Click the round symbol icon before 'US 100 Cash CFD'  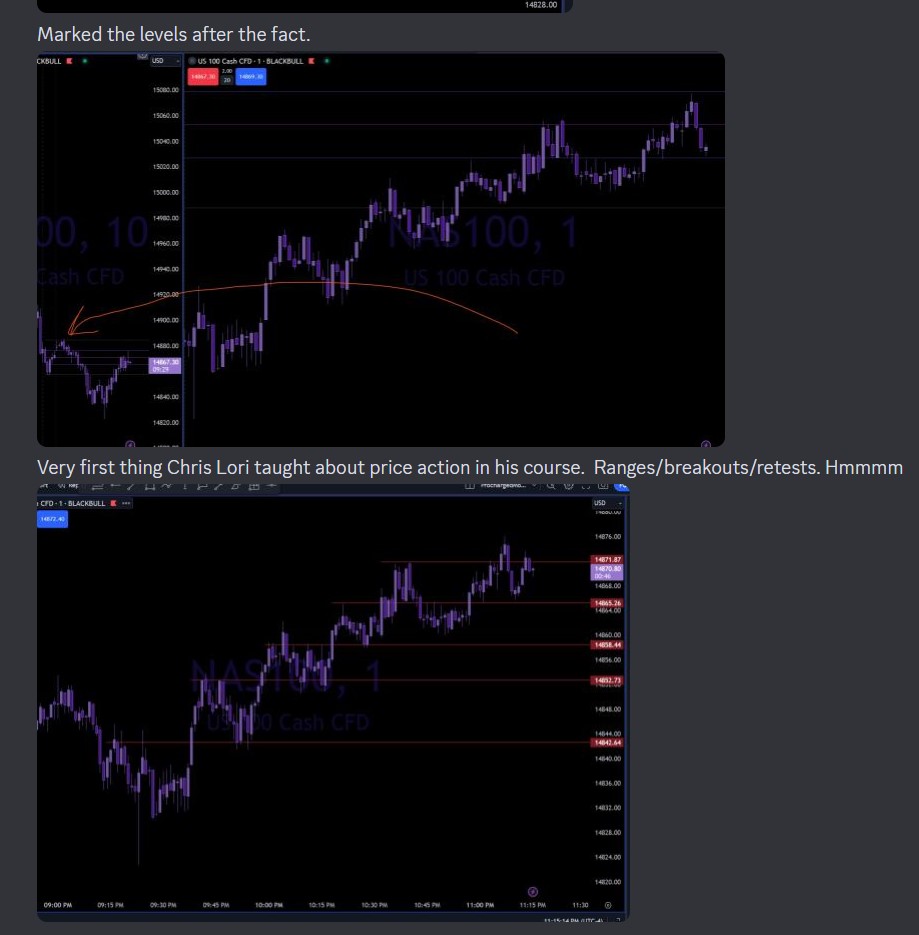[x=192, y=61]
